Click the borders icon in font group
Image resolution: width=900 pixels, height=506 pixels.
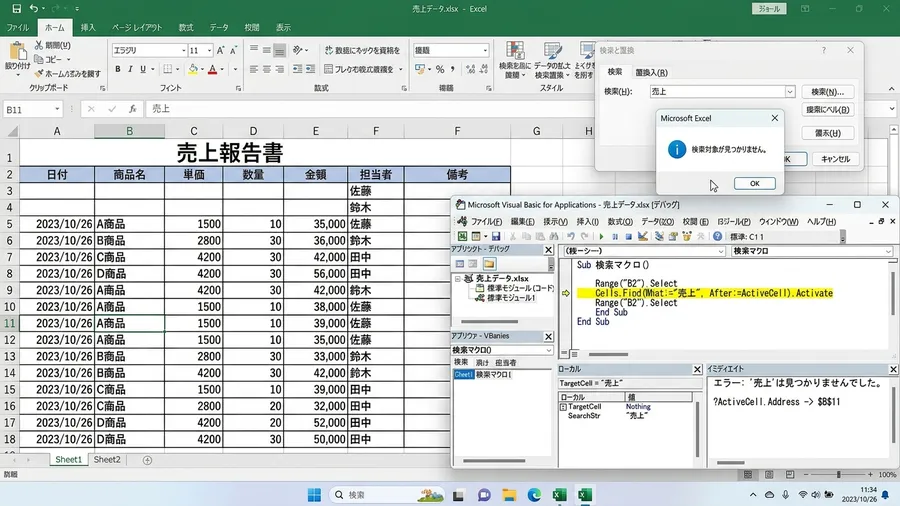point(168,69)
